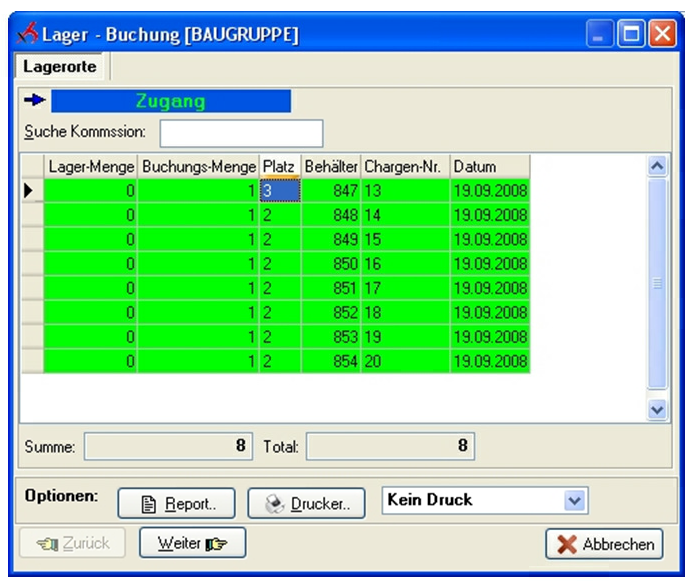Click the app icon in title bar
This screenshot has width=690, height=585.
click(x=27, y=35)
